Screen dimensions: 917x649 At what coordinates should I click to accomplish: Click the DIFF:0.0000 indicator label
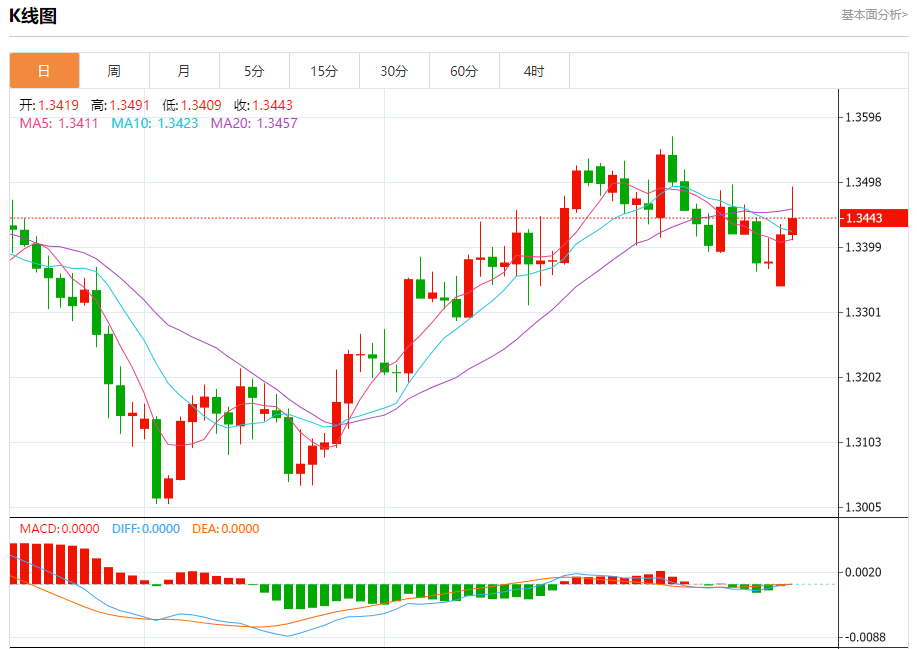146,529
